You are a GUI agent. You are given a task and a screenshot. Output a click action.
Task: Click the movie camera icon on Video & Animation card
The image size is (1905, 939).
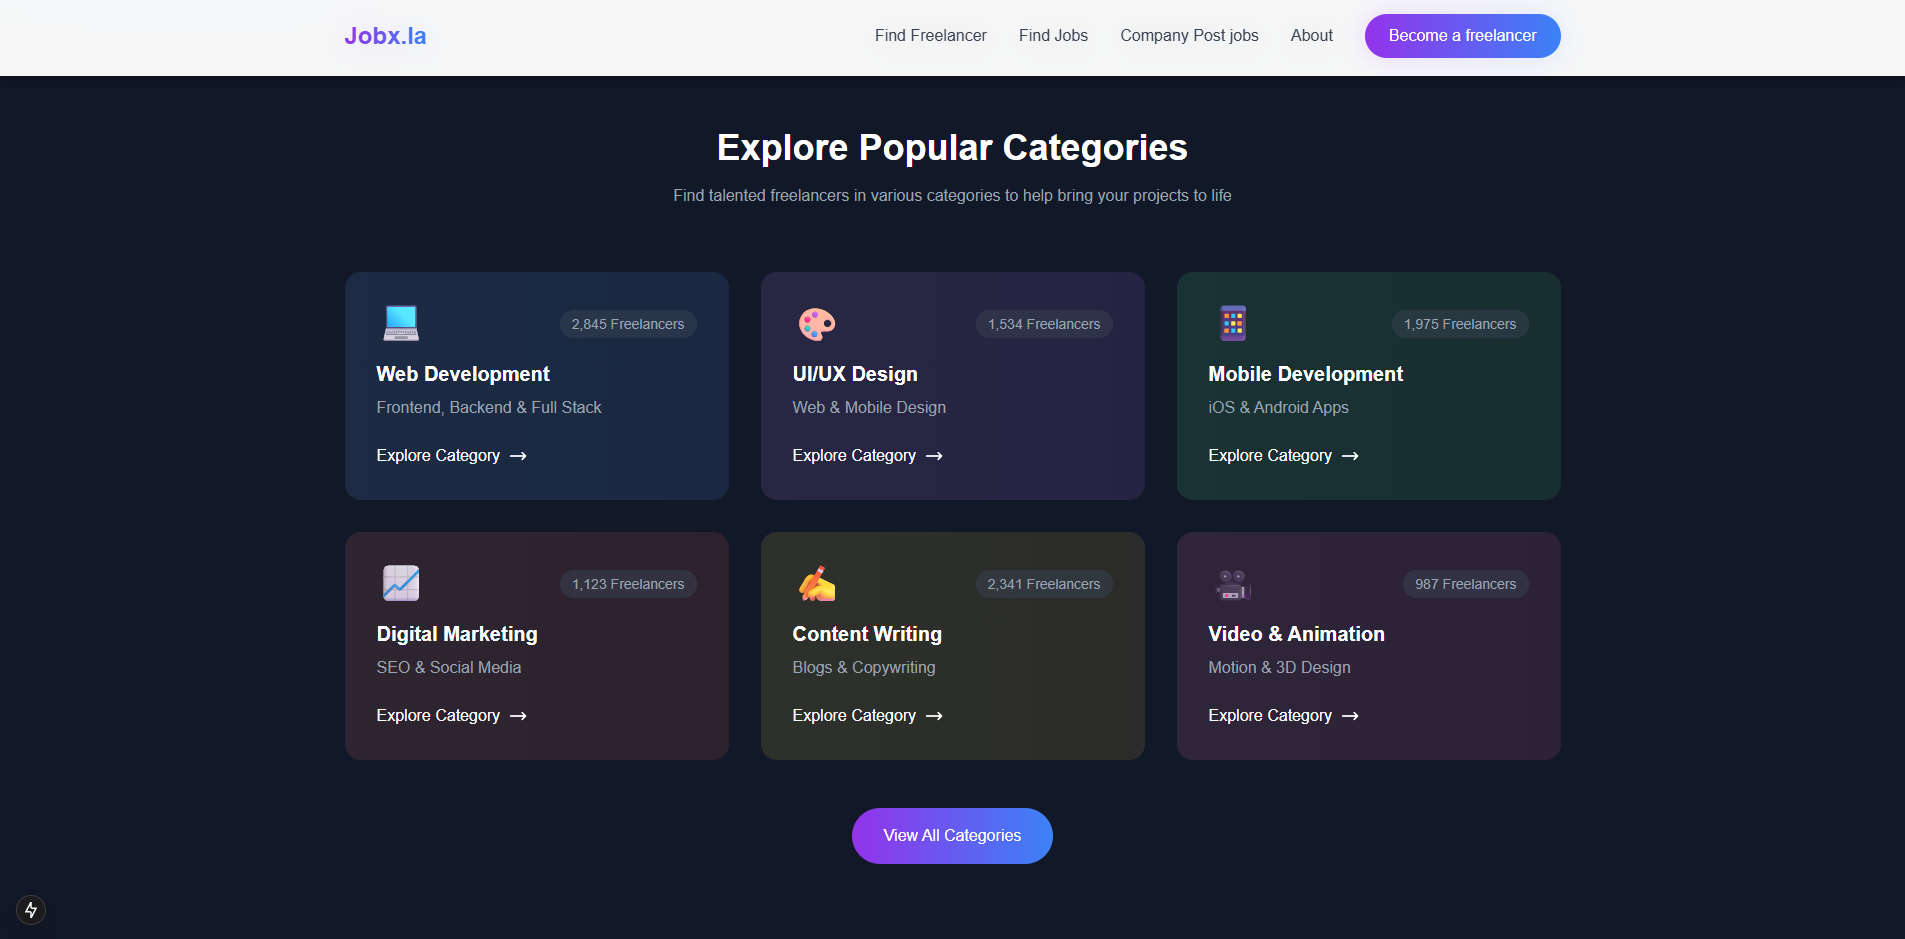(x=1232, y=583)
